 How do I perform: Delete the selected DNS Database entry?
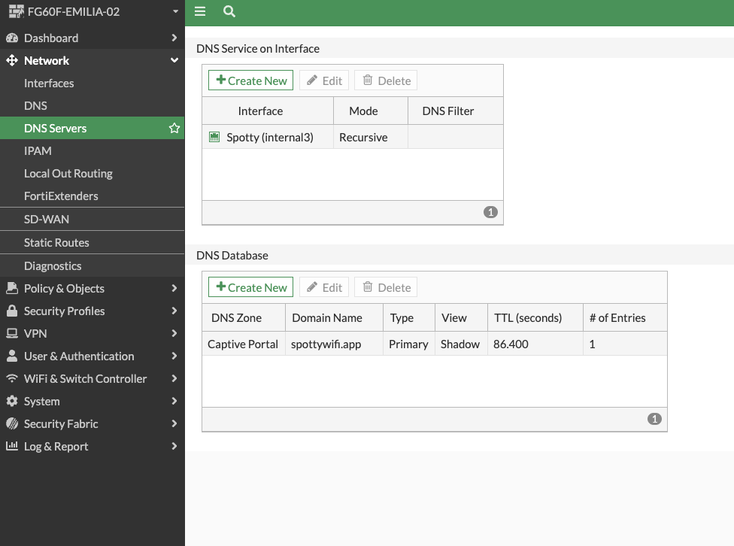pos(386,287)
